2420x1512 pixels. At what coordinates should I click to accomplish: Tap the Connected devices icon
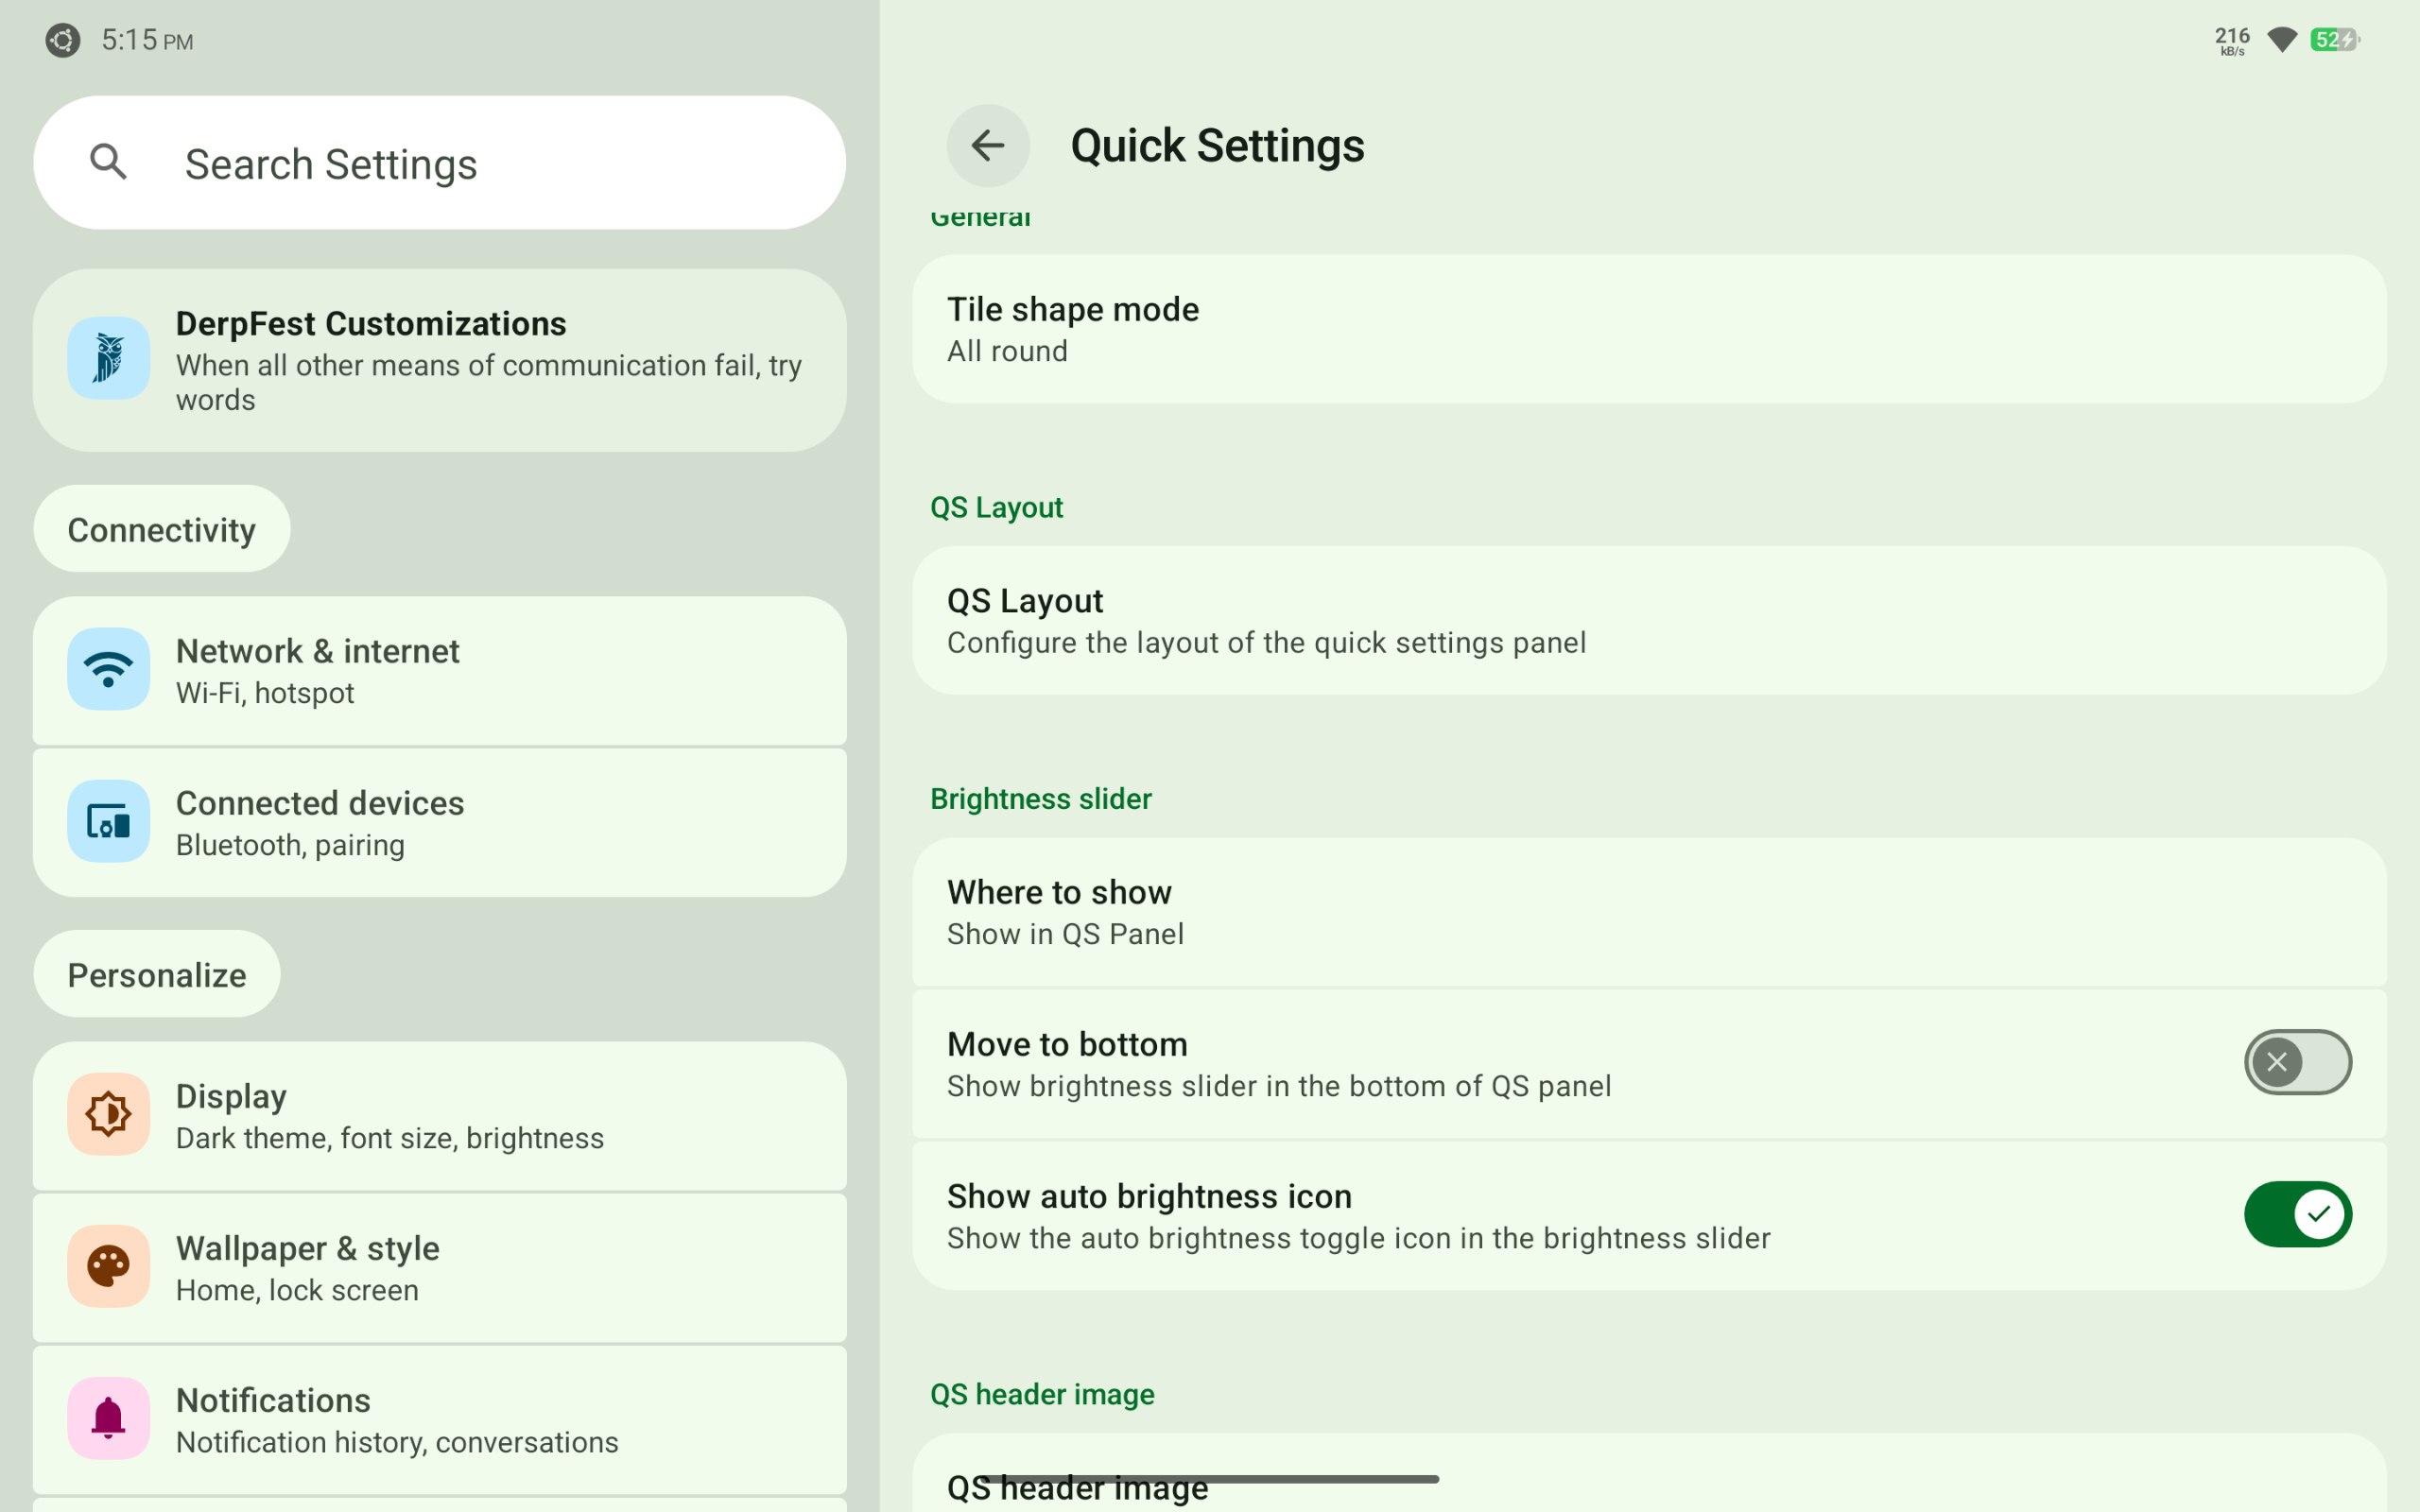(x=108, y=822)
